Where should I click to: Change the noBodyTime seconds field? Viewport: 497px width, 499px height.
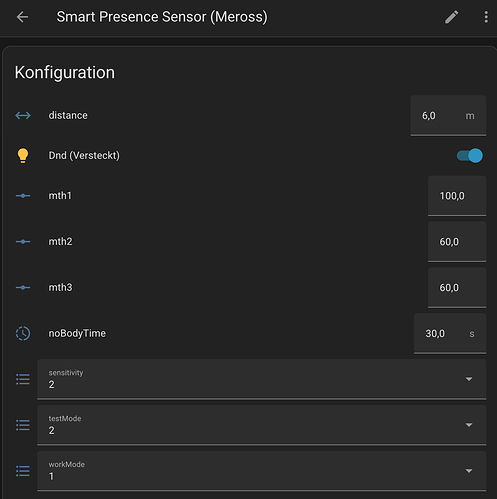(x=450, y=333)
